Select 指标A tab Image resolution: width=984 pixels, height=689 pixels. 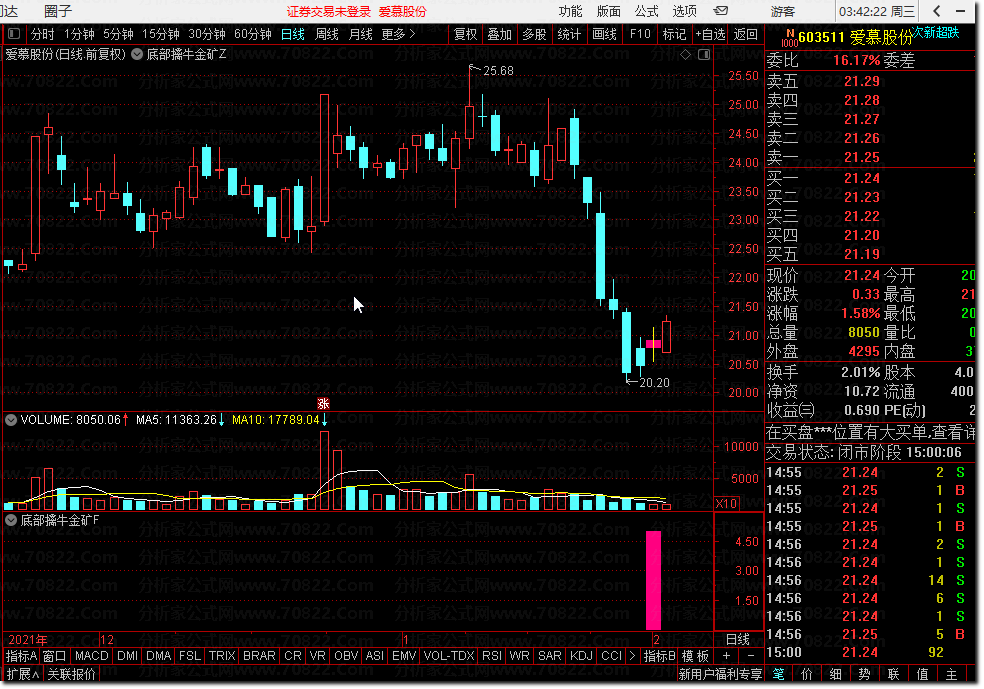click(x=21, y=656)
